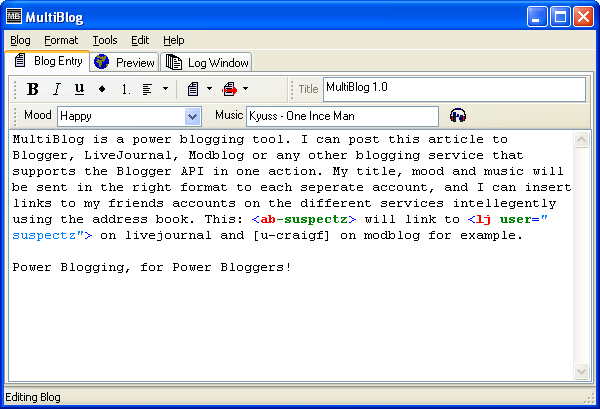Maximize the MultiBlog window
The height and width of the screenshot is (409, 600).
560,17
